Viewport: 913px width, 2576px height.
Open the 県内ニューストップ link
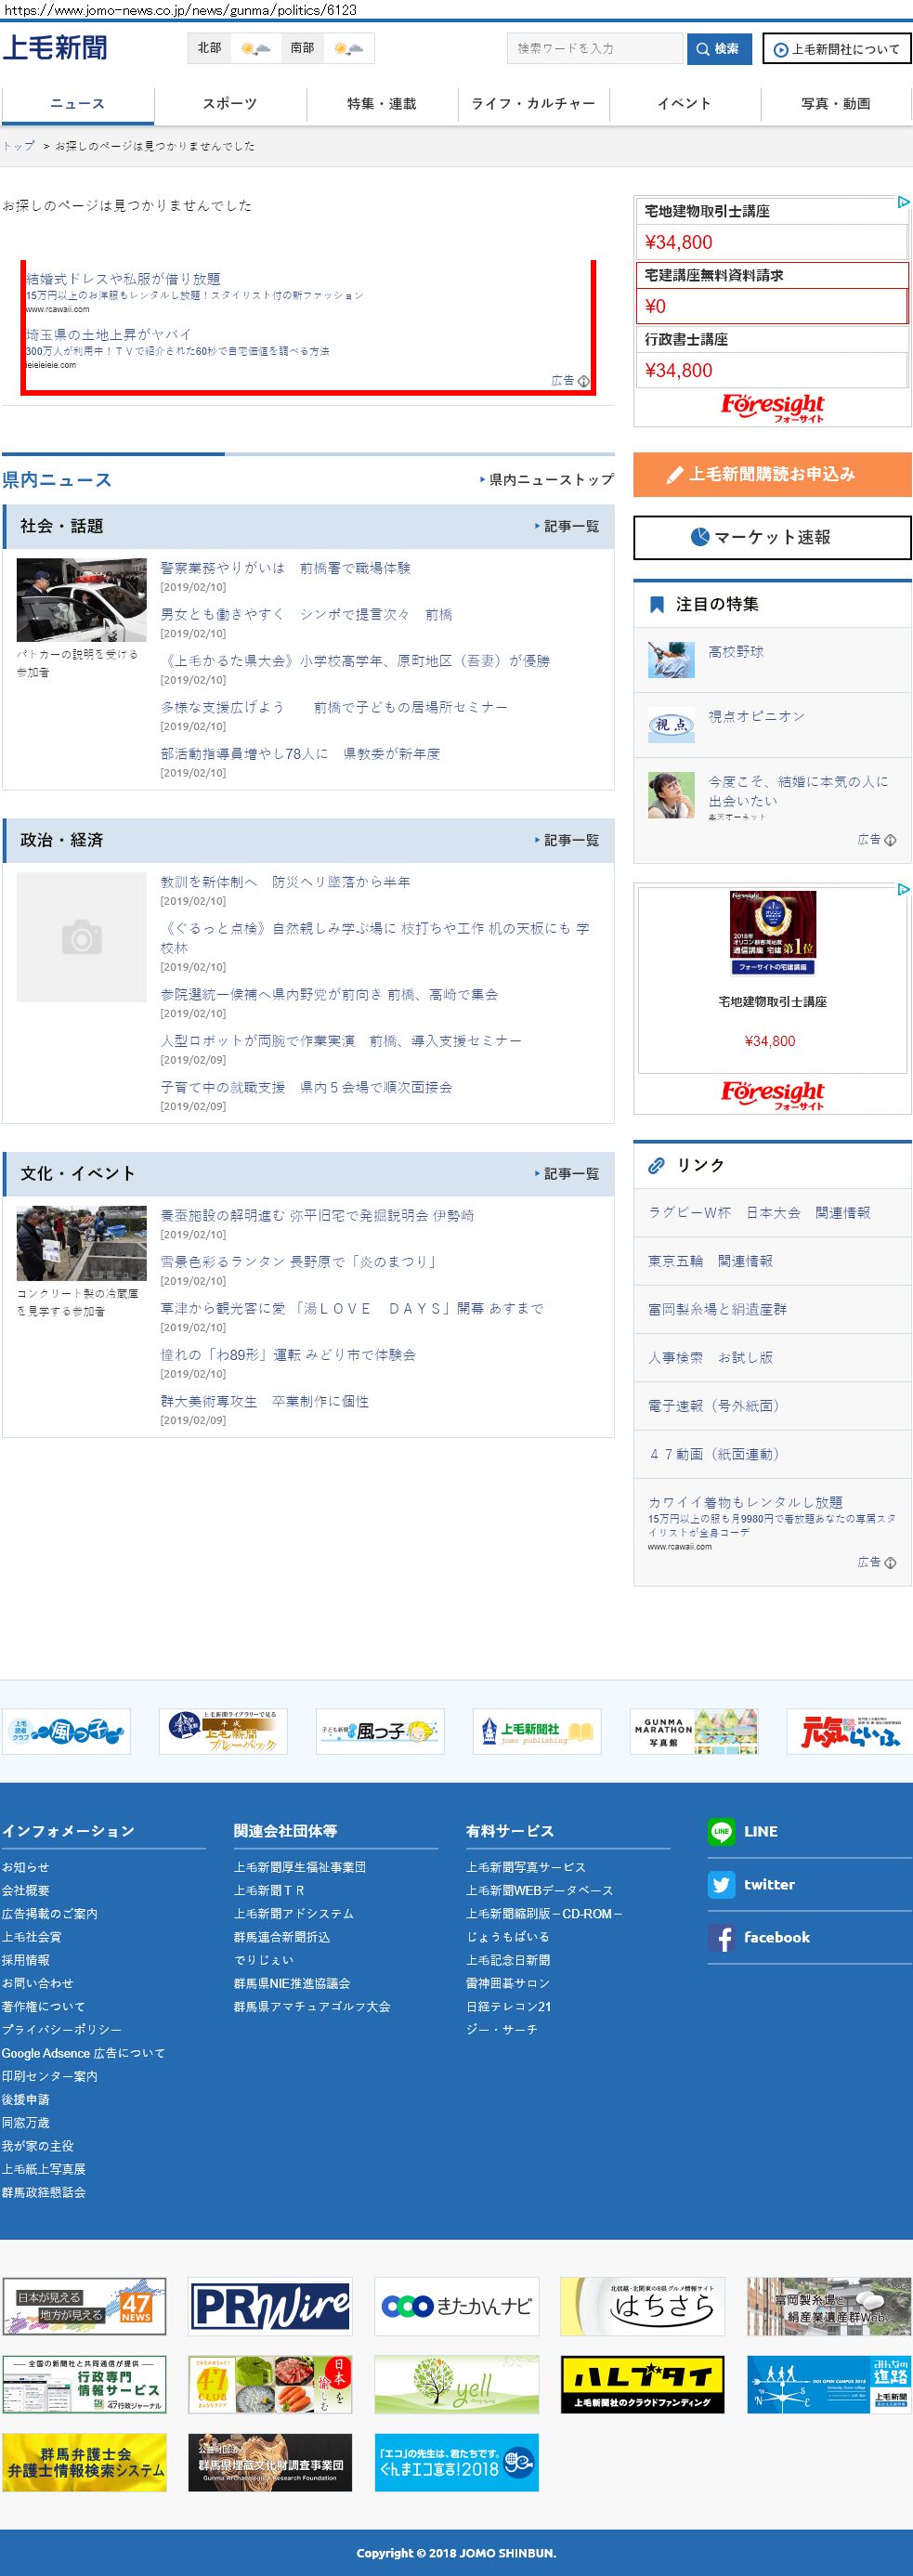(548, 480)
